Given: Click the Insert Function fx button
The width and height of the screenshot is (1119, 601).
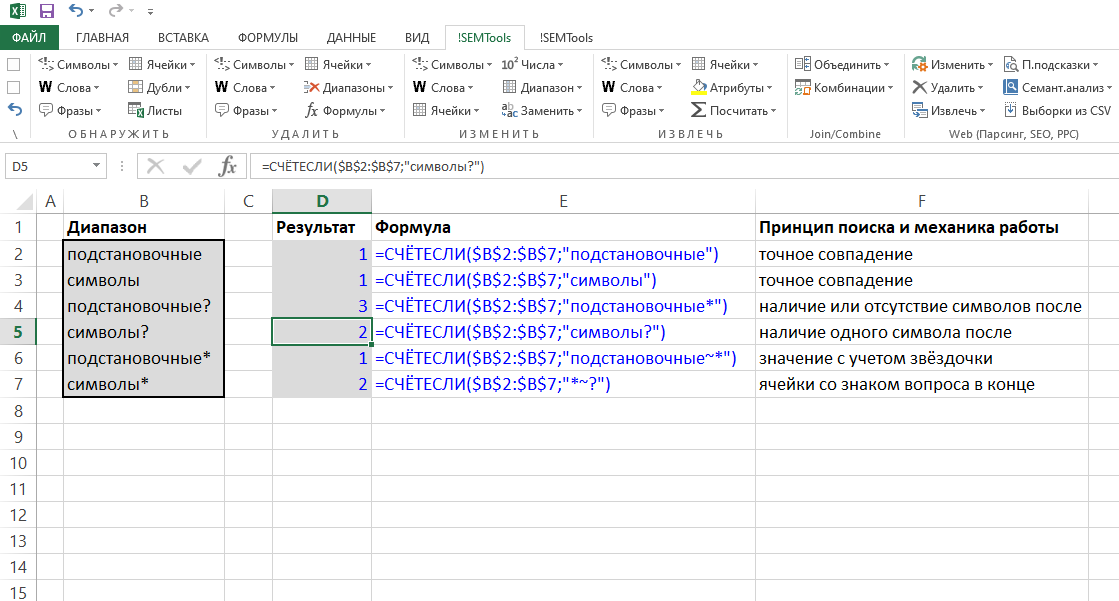Looking at the screenshot, I should (228, 166).
